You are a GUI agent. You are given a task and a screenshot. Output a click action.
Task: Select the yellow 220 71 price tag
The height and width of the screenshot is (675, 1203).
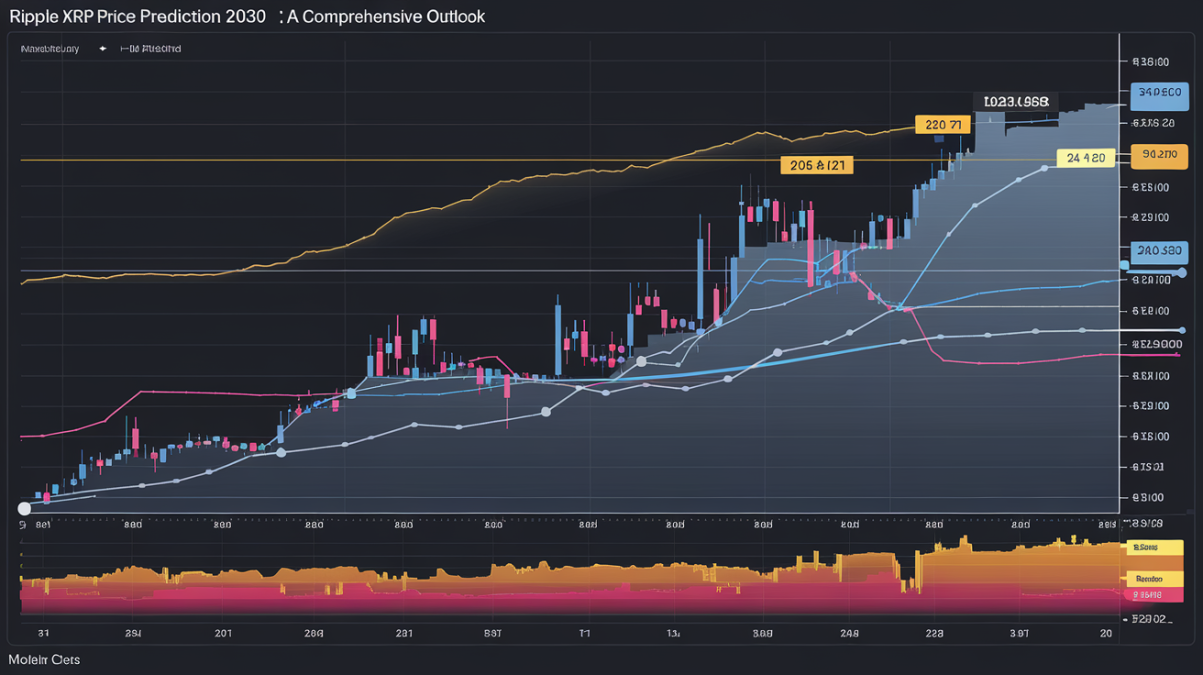[x=943, y=125]
